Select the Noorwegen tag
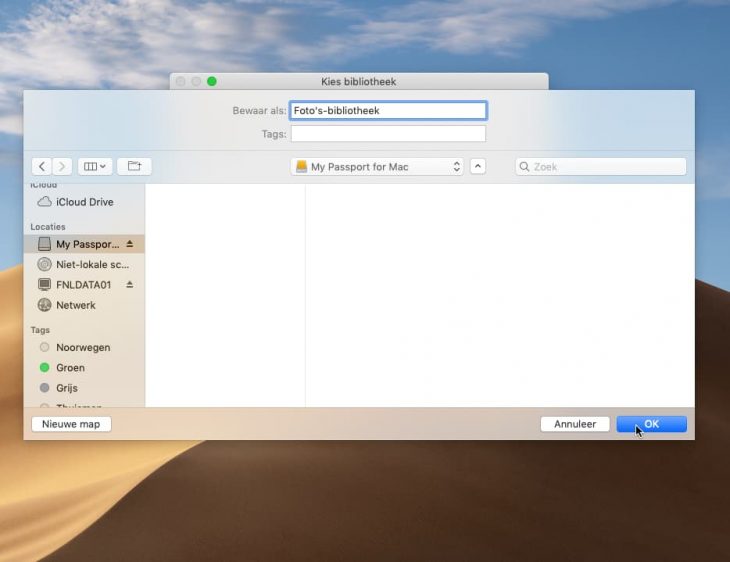Screen dimensions: 730x562 pos(83,348)
